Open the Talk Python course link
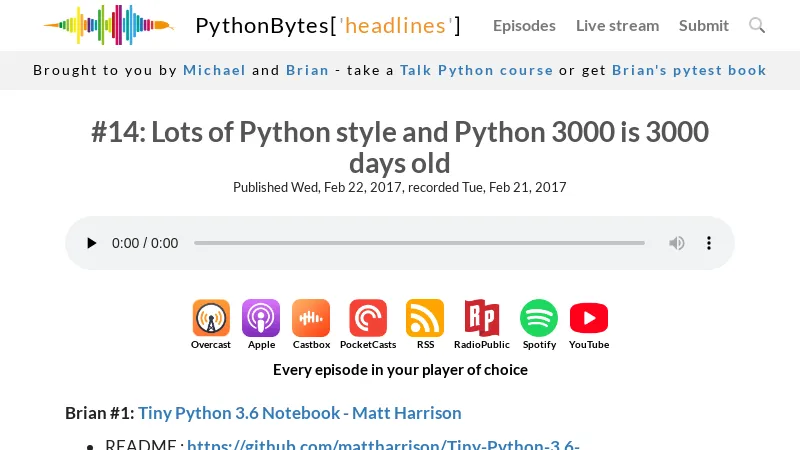The image size is (800, 450). (x=476, y=70)
